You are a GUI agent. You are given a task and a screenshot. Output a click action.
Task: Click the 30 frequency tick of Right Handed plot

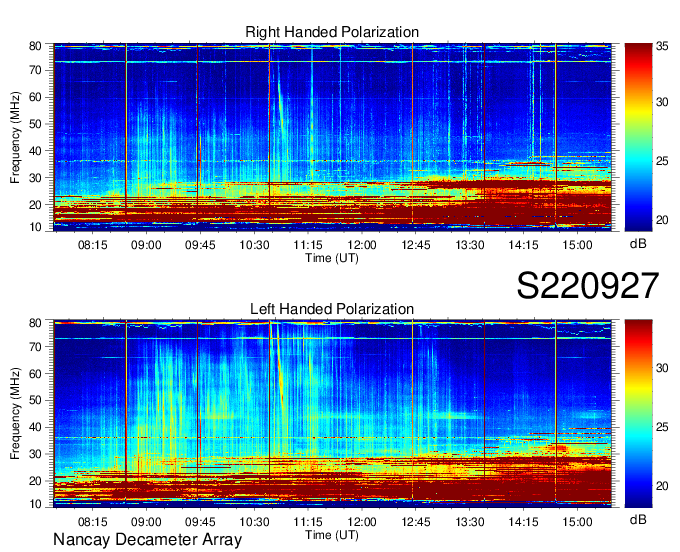(x=35, y=178)
